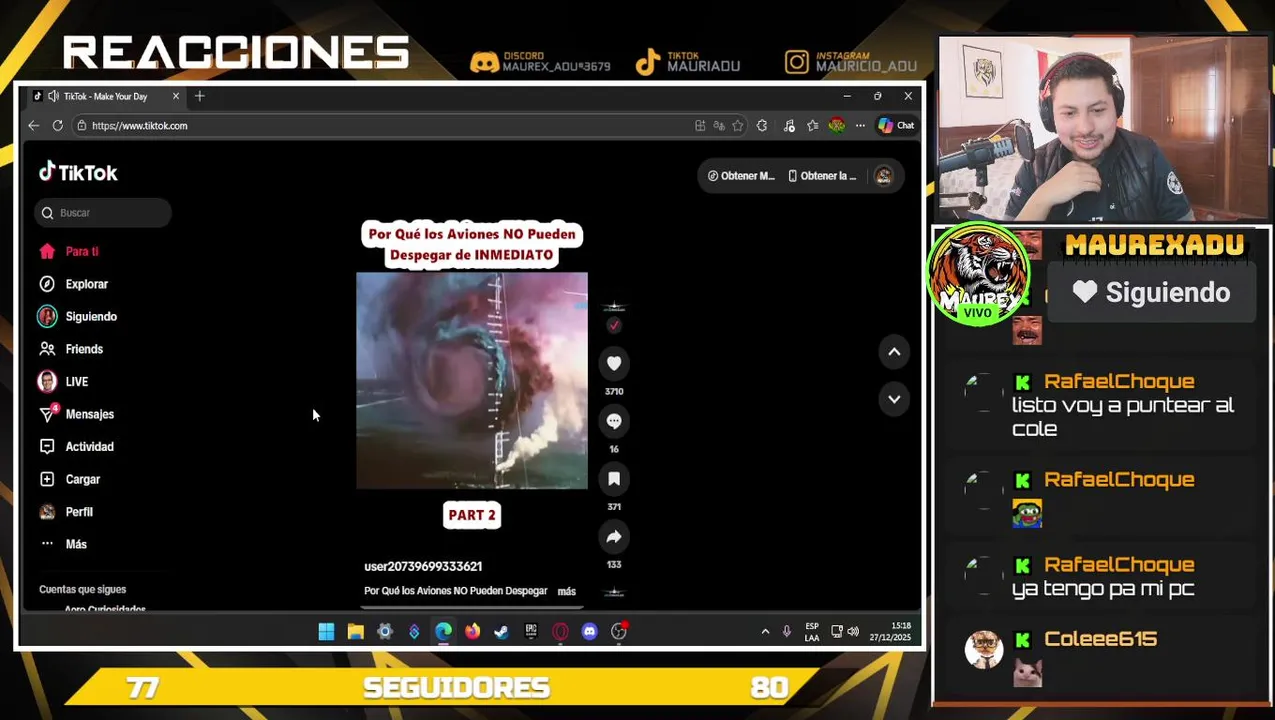This screenshot has width=1275, height=720.
Task: Reload the TikTok page
Action: (x=58, y=126)
